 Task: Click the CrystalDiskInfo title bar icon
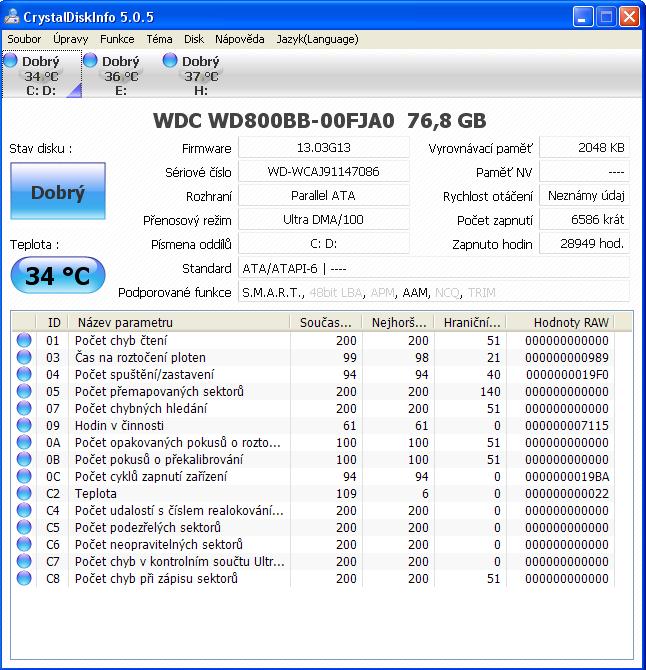tap(12, 16)
